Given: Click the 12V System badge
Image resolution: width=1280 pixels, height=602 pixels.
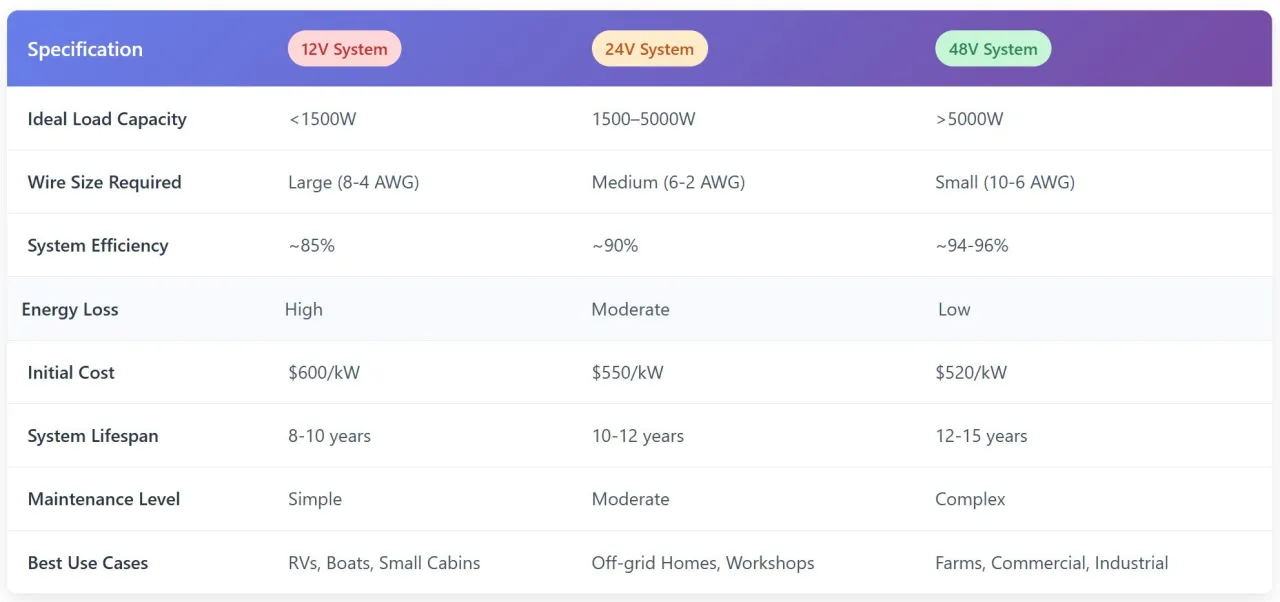Looking at the screenshot, I should click(344, 49).
